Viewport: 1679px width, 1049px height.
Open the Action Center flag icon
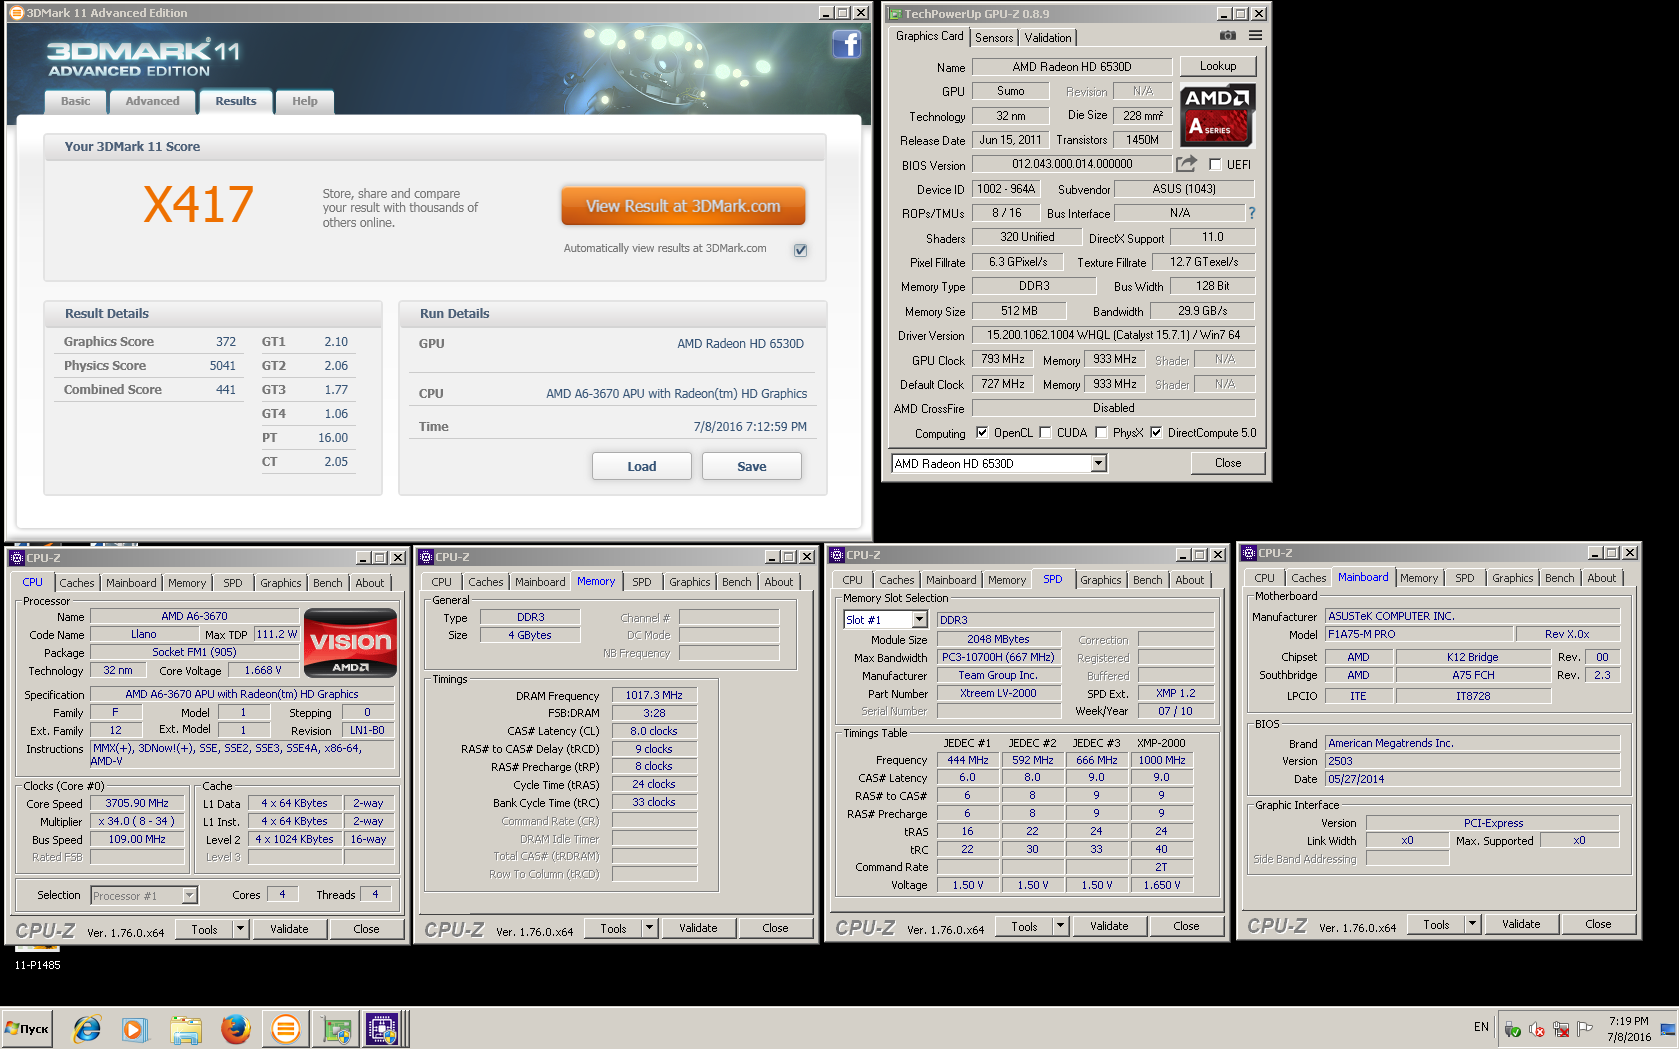[1585, 1029]
